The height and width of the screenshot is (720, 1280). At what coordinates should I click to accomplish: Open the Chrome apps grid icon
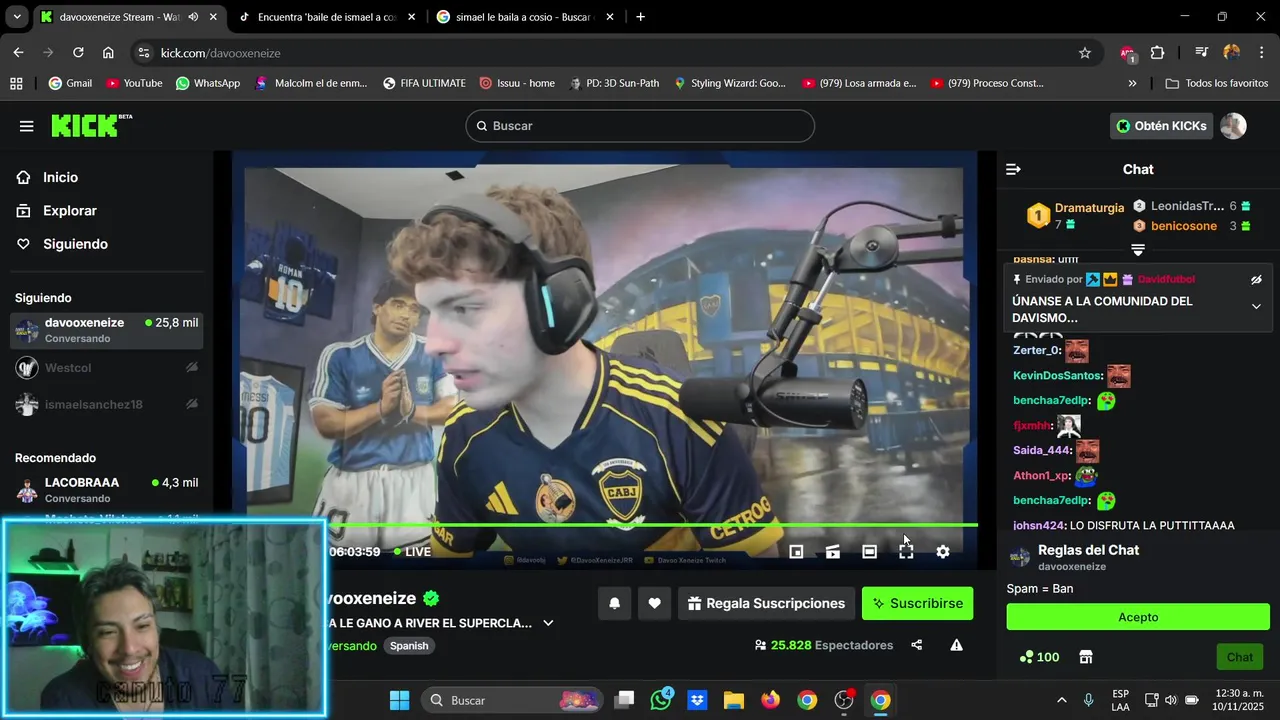click(x=16, y=83)
